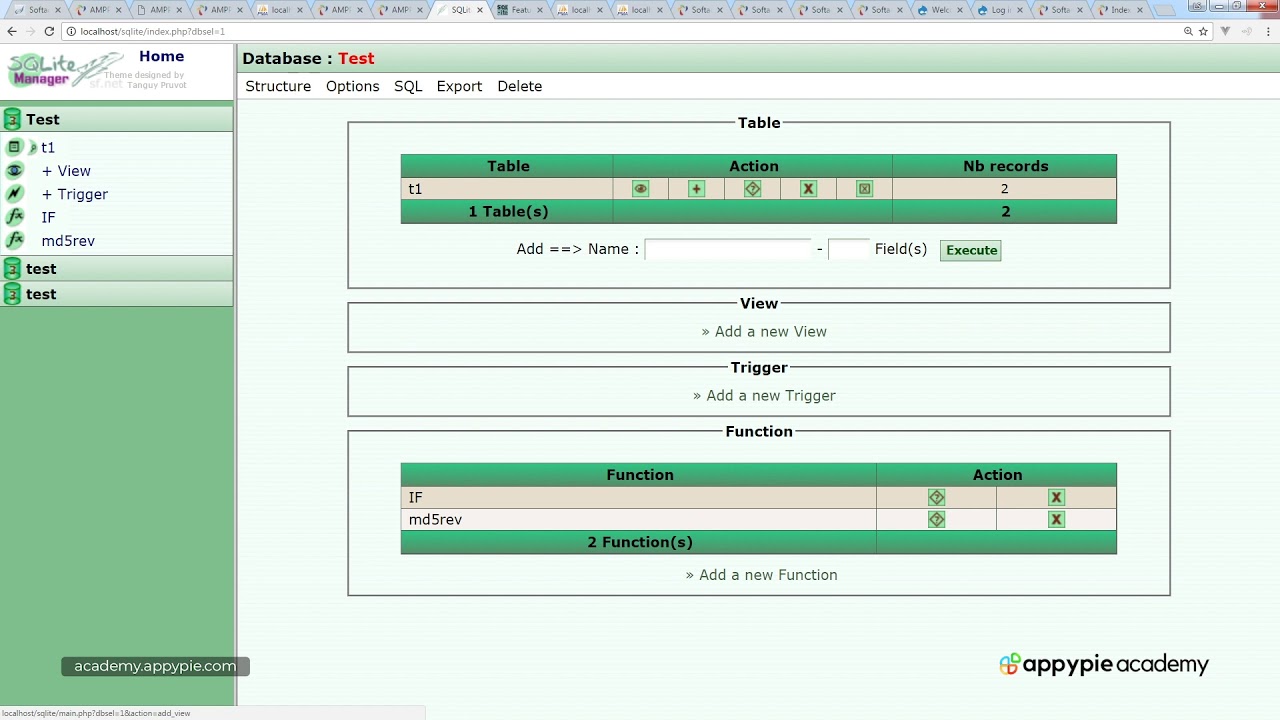This screenshot has width=1280, height=720.
Task: Select IF function in sidebar tree
Action: pyautogui.click(x=48, y=217)
